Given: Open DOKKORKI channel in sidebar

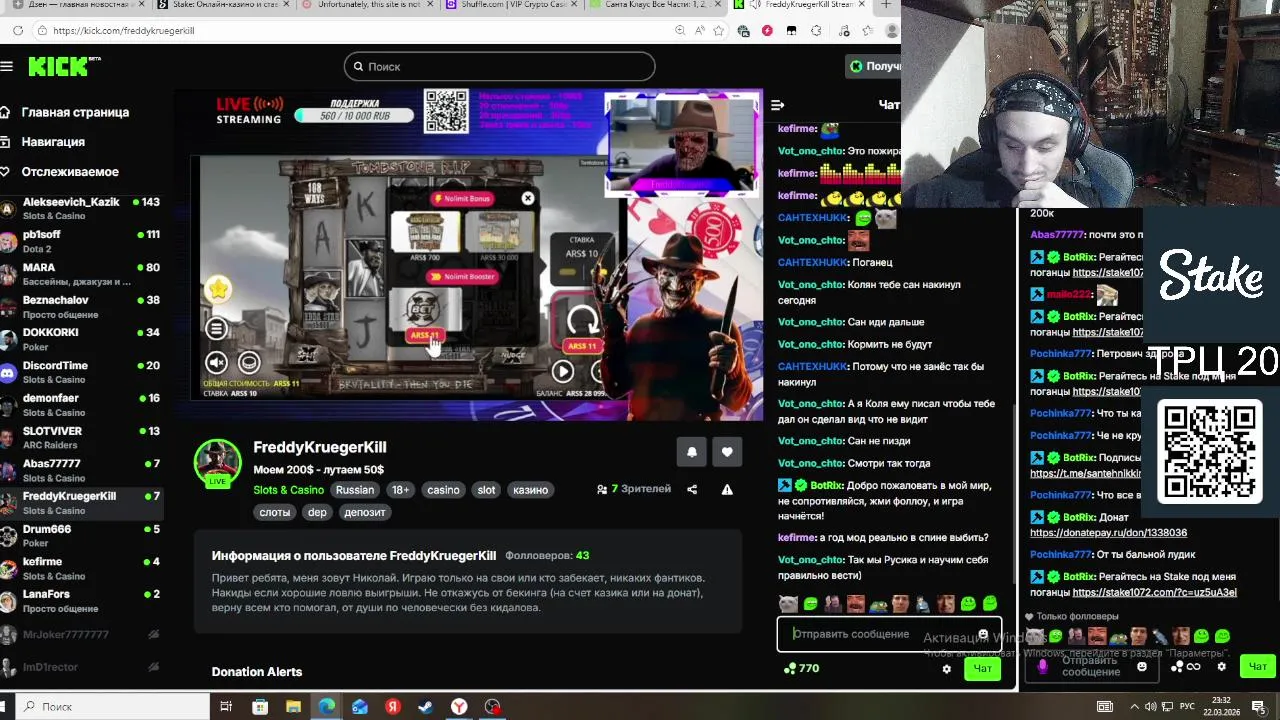Looking at the screenshot, I should [x=81, y=339].
